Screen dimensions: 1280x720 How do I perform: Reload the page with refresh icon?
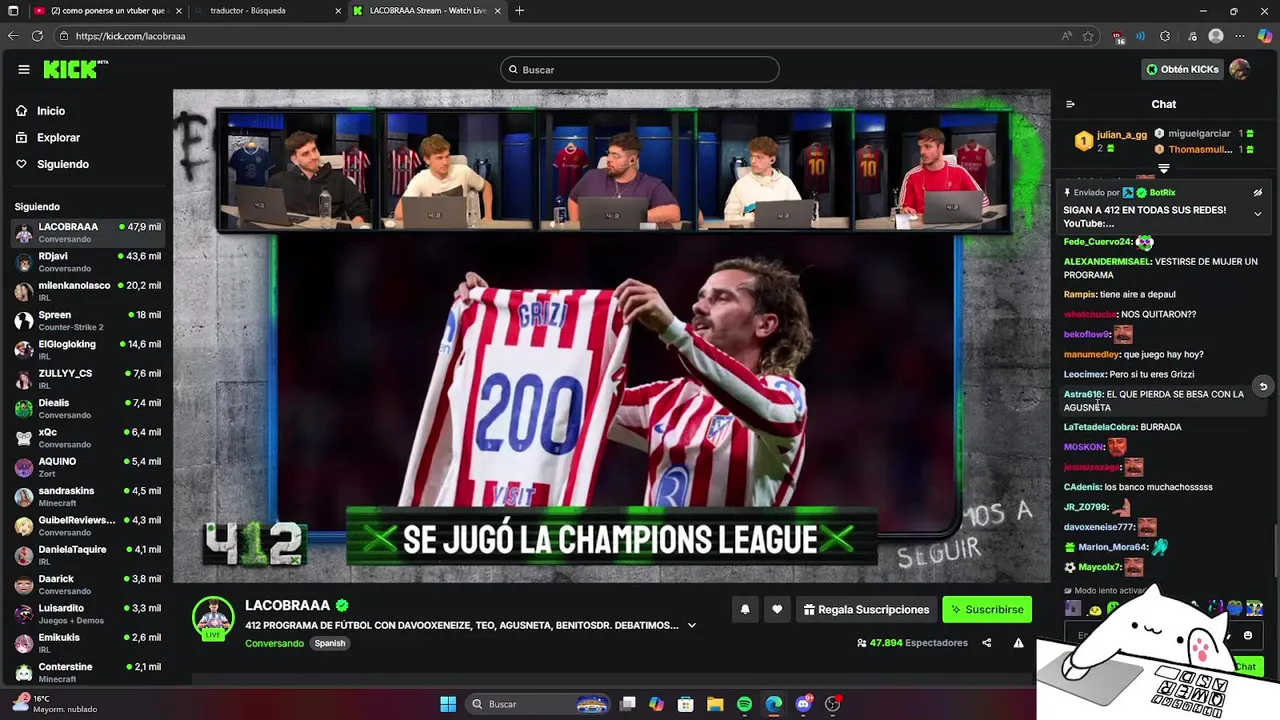tap(37, 36)
